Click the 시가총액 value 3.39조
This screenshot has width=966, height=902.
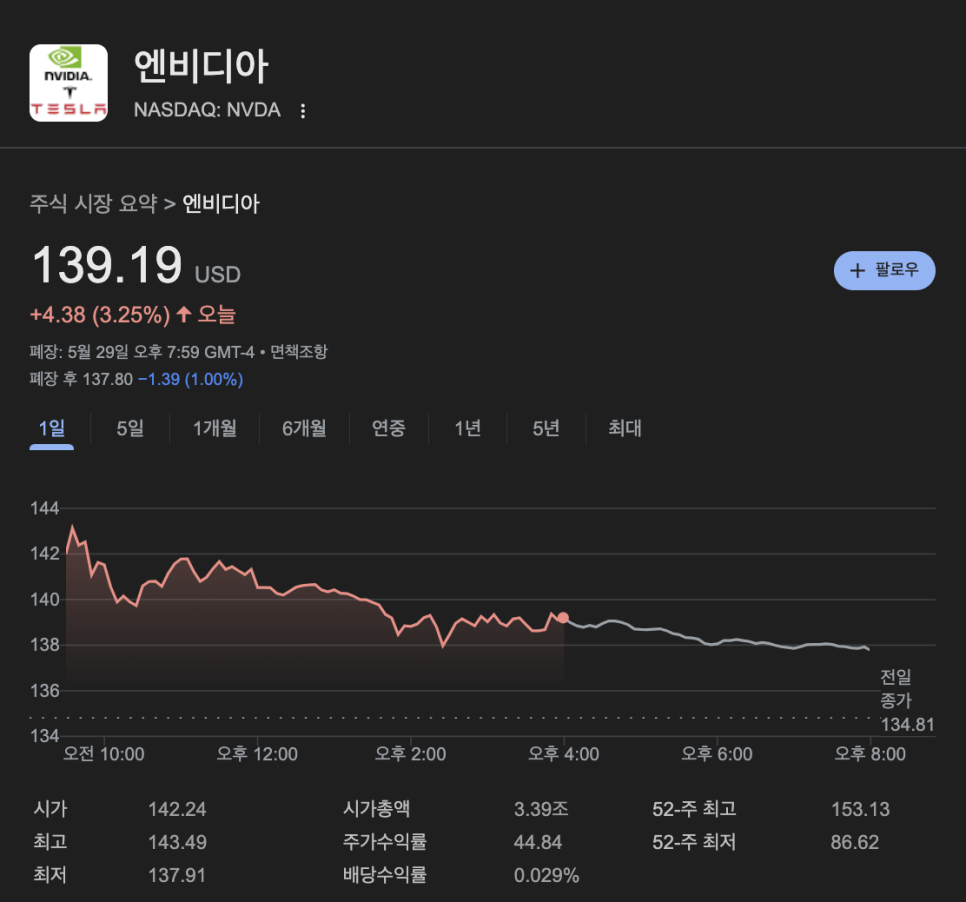[541, 809]
